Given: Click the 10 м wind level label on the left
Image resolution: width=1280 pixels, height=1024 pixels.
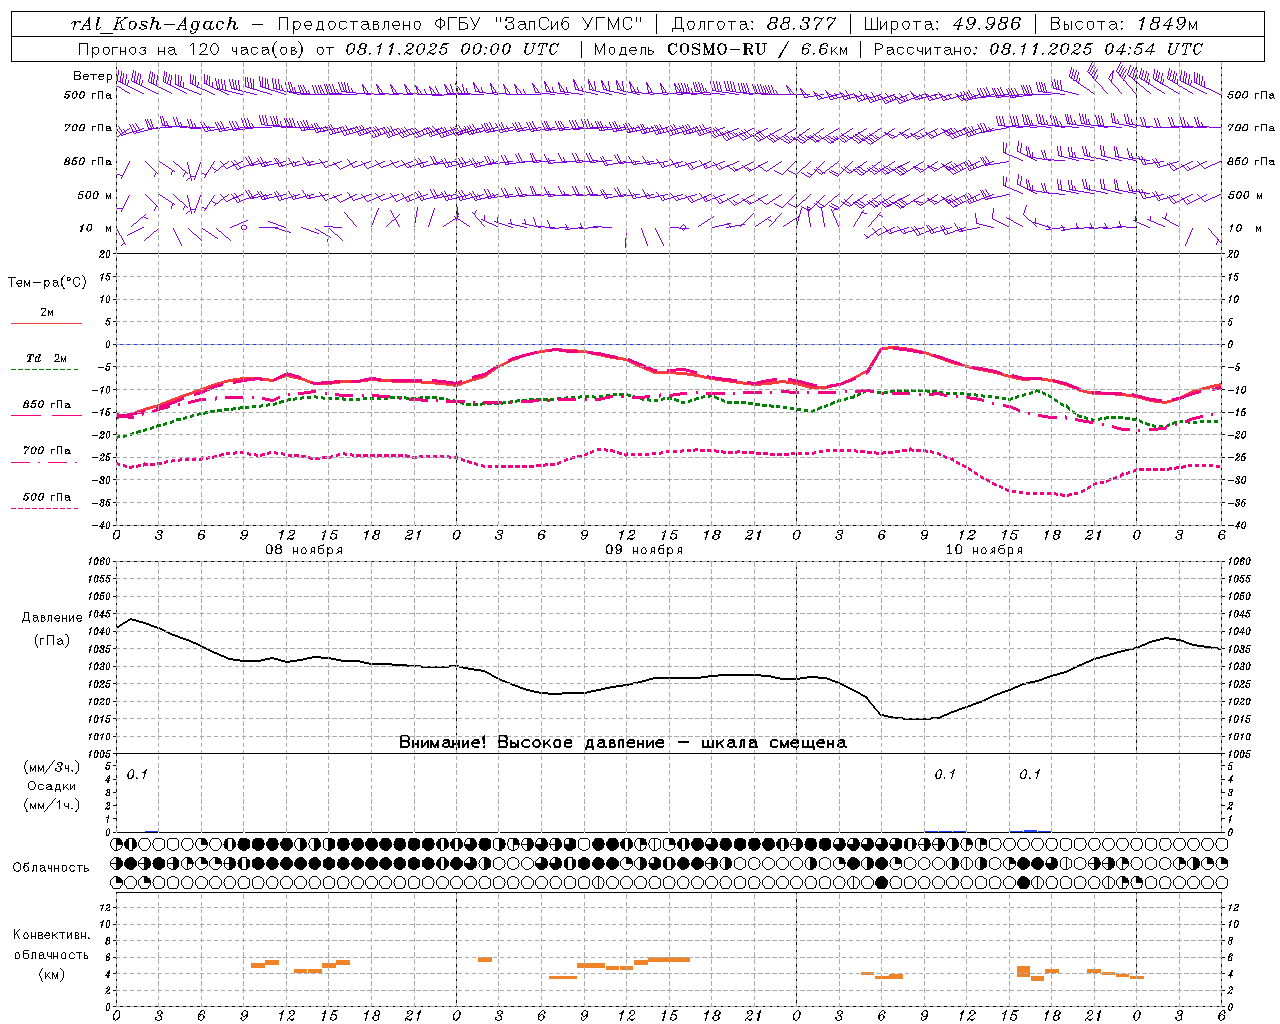Looking at the screenshot, I should [x=95, y=228].
